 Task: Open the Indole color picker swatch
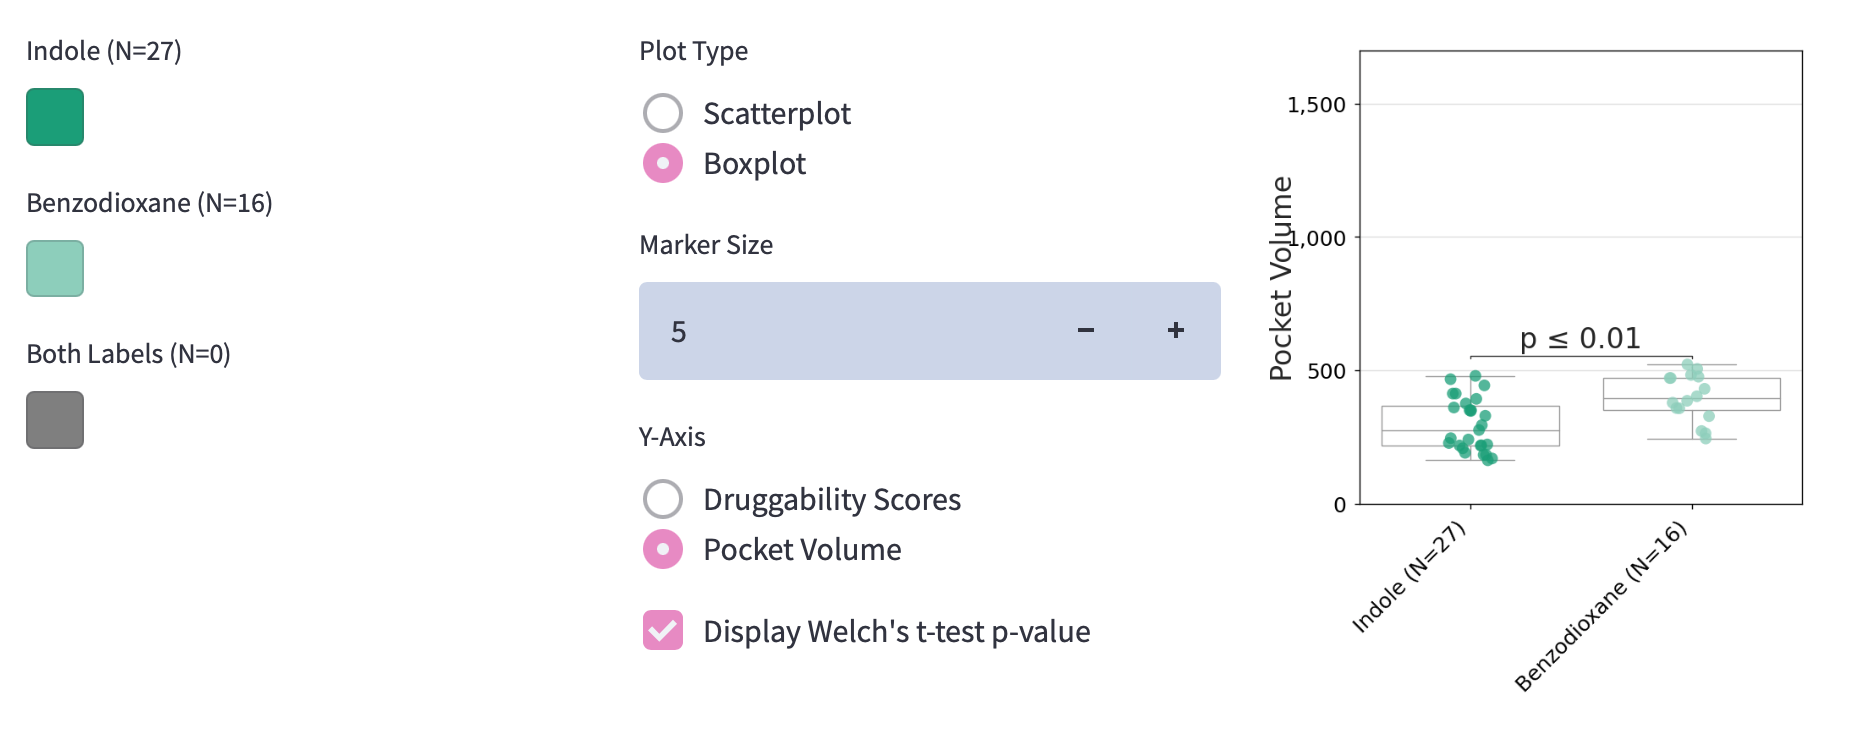coord(55,117)
